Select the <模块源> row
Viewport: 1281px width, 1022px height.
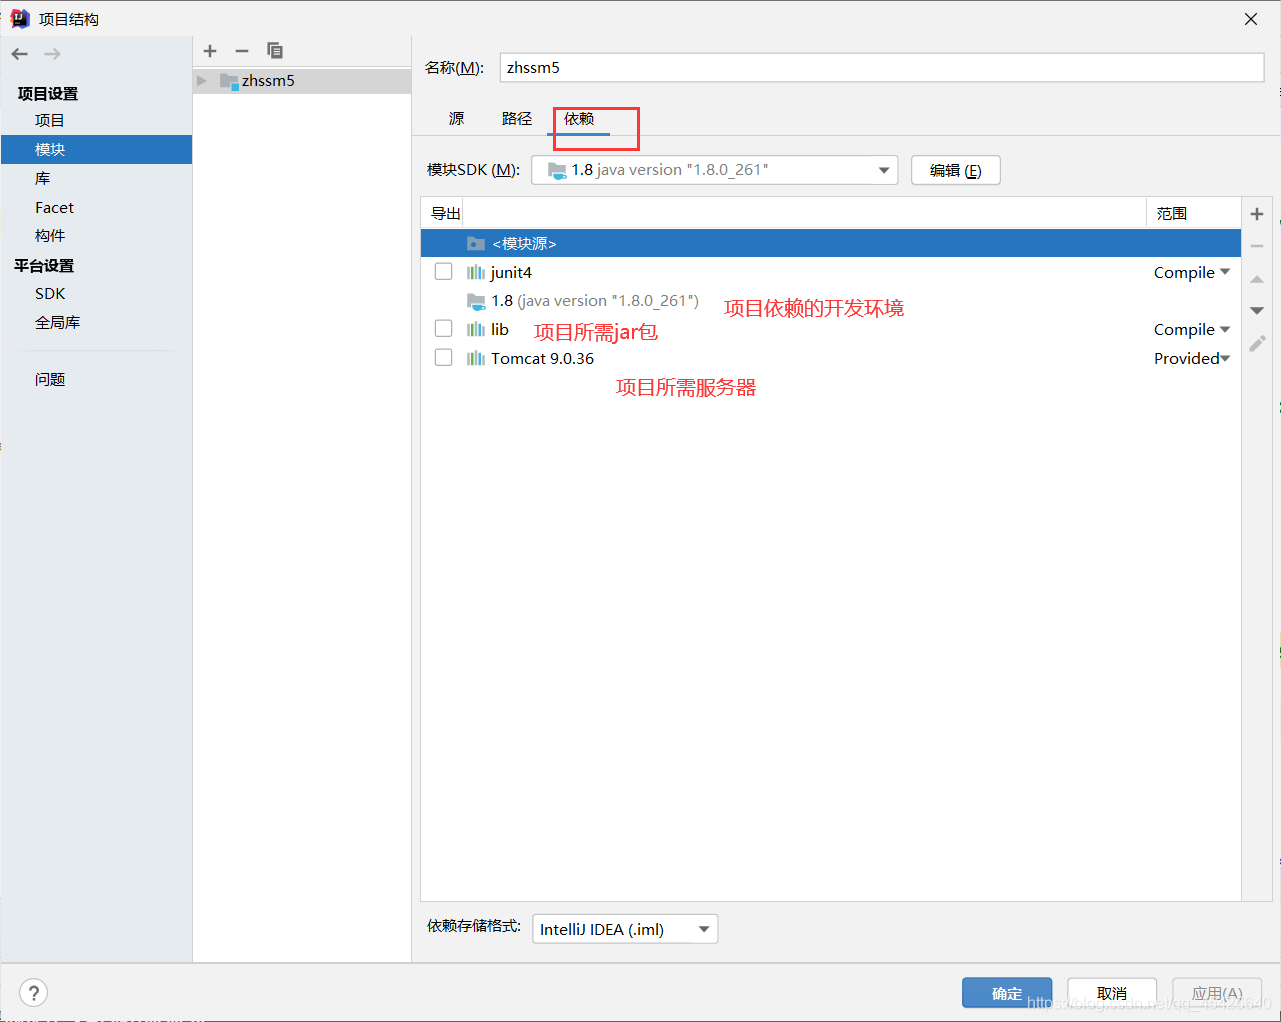[x=831, y=243]
